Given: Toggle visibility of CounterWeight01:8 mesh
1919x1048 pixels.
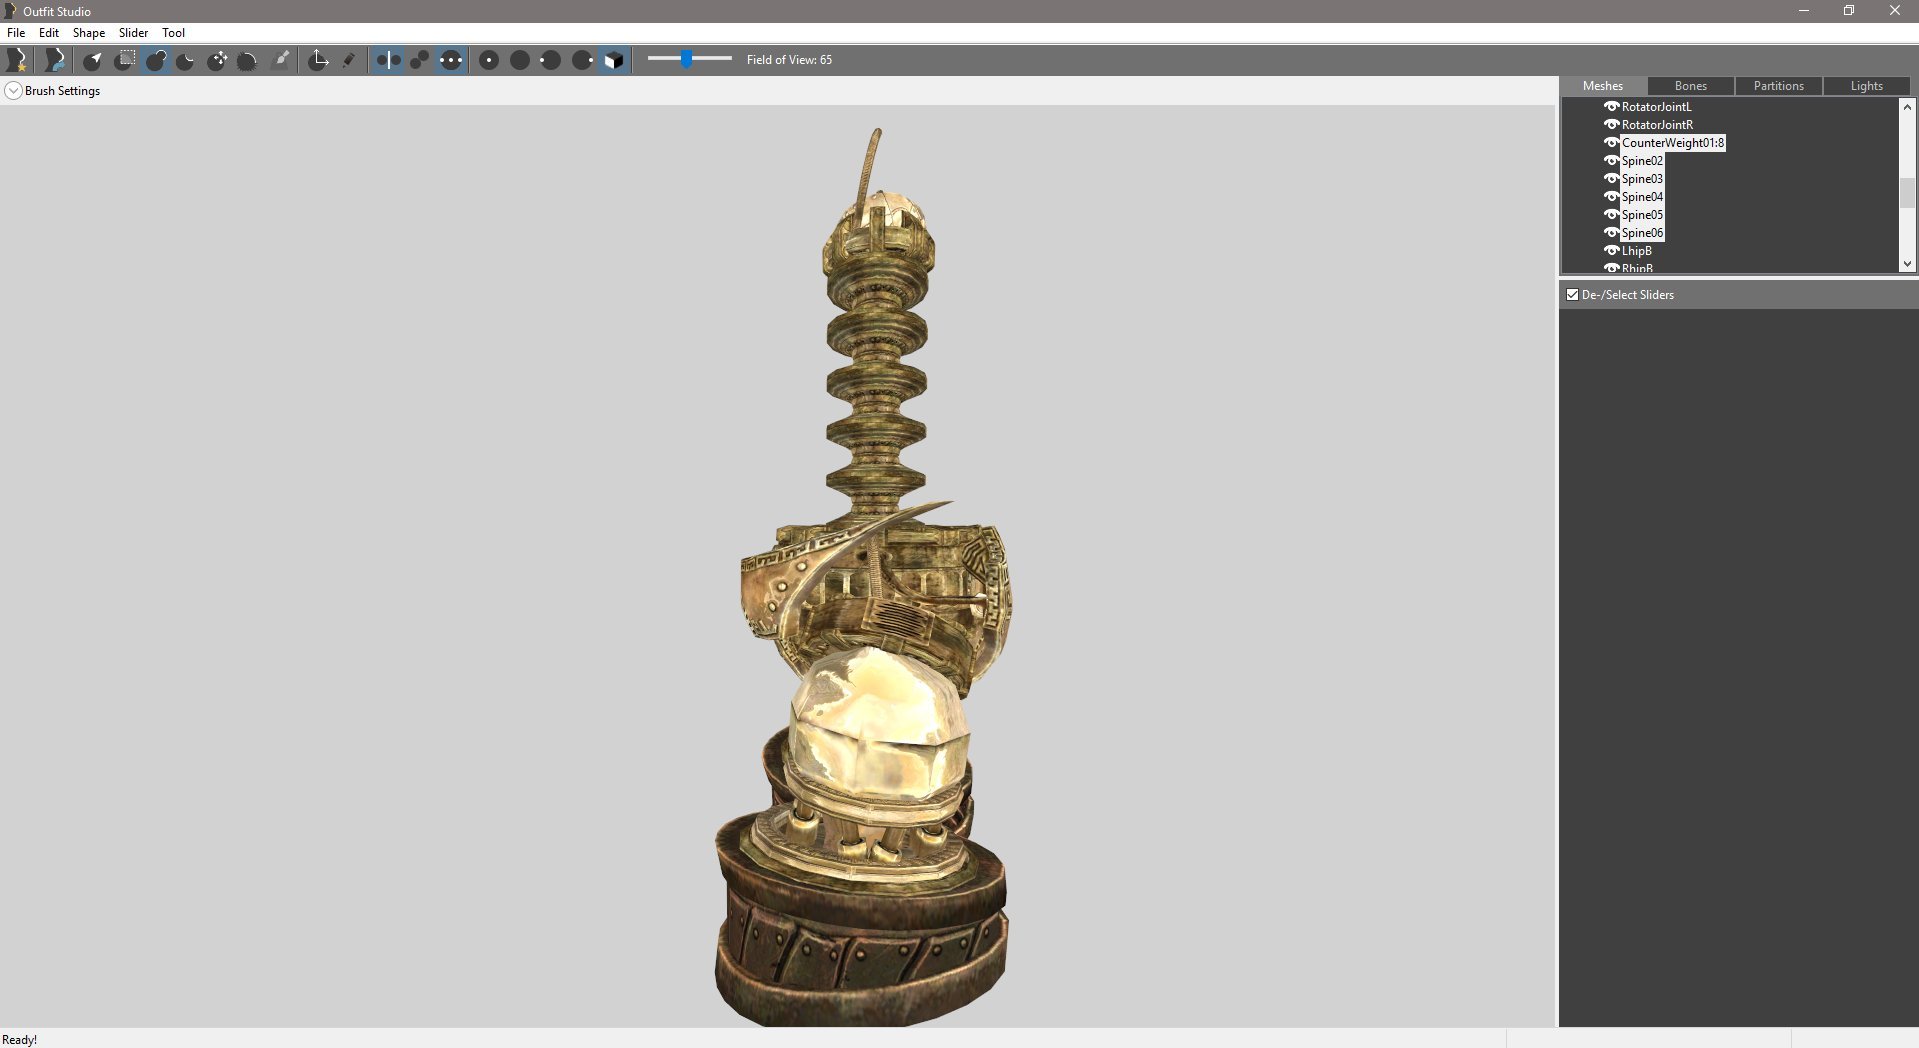Looking at the screenshot, I should [1611, 142].
